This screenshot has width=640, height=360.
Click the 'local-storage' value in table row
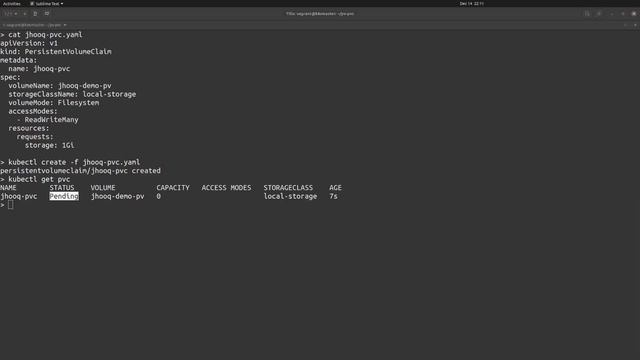(x=290, y=196)
